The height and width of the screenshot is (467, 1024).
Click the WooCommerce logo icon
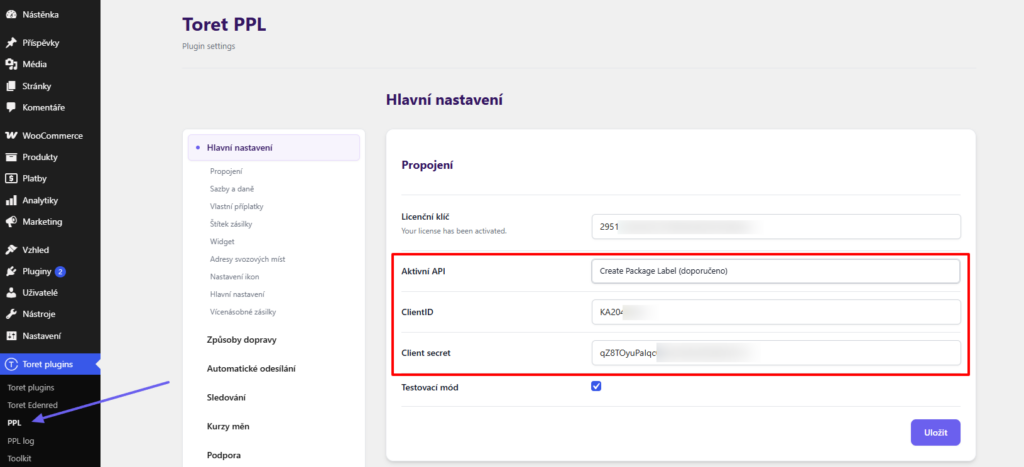[10, 136]
